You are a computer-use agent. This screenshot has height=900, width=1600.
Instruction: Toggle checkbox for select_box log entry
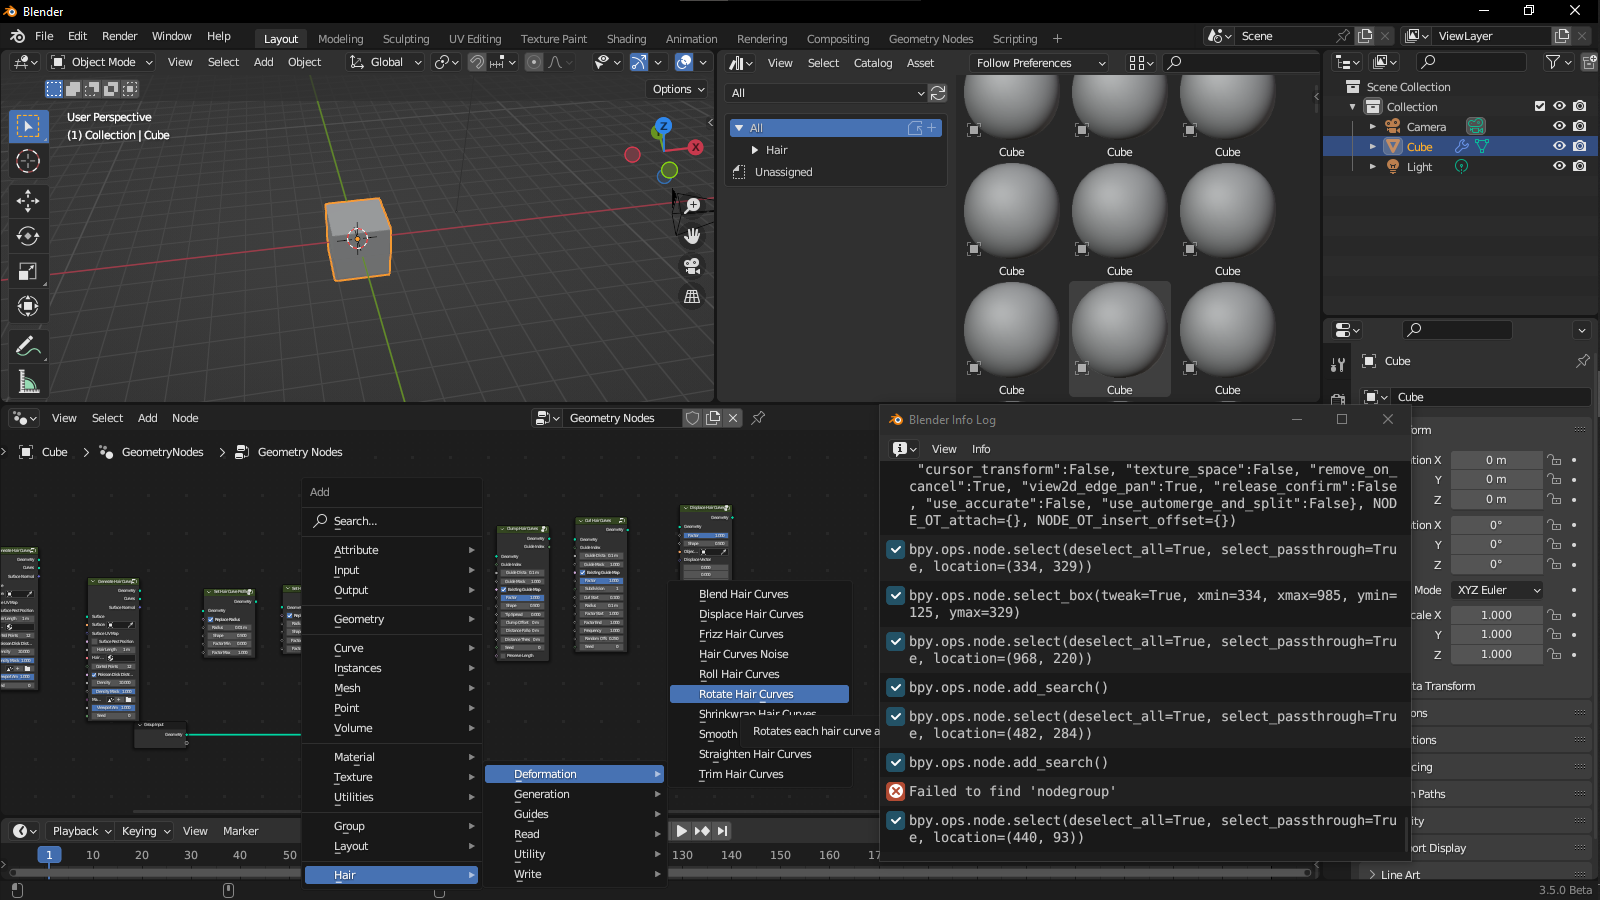tap(896, 596)
